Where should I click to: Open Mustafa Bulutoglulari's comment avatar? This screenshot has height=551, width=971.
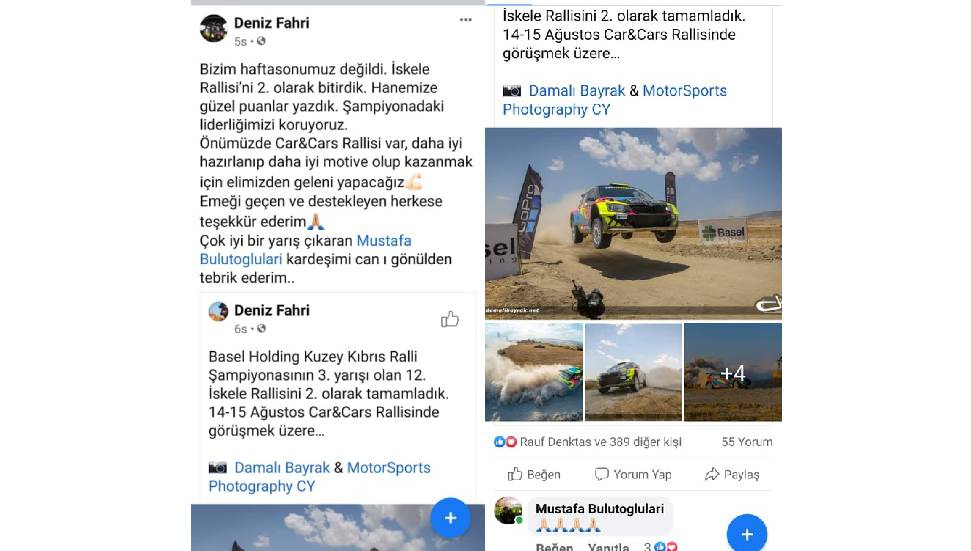click(508, 510)
